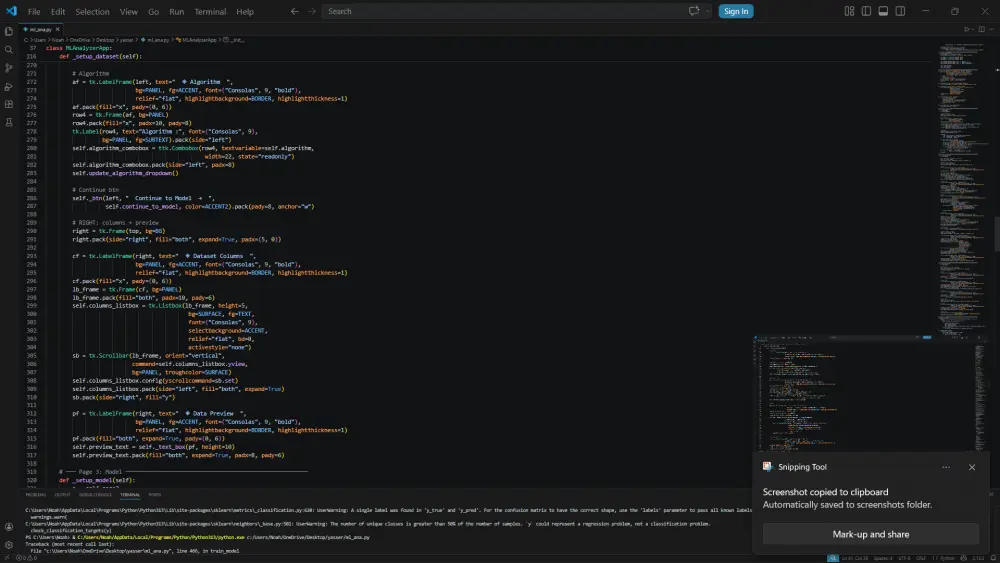This screenshot has height=563, width=1000.
Task: Click Mark-up and share button
Action: click(x=871, y=534)
